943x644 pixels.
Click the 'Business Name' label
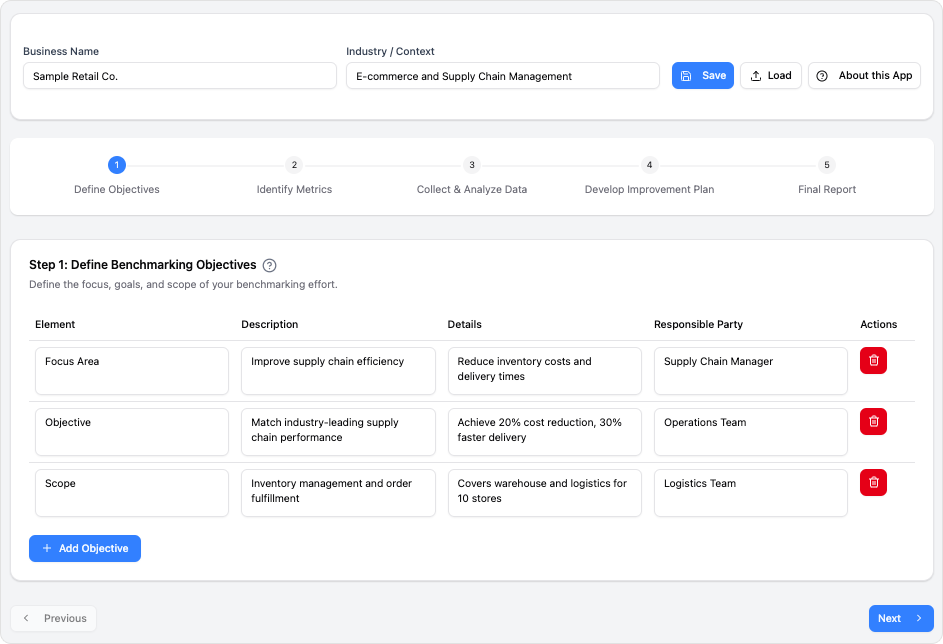pos(61,51)
